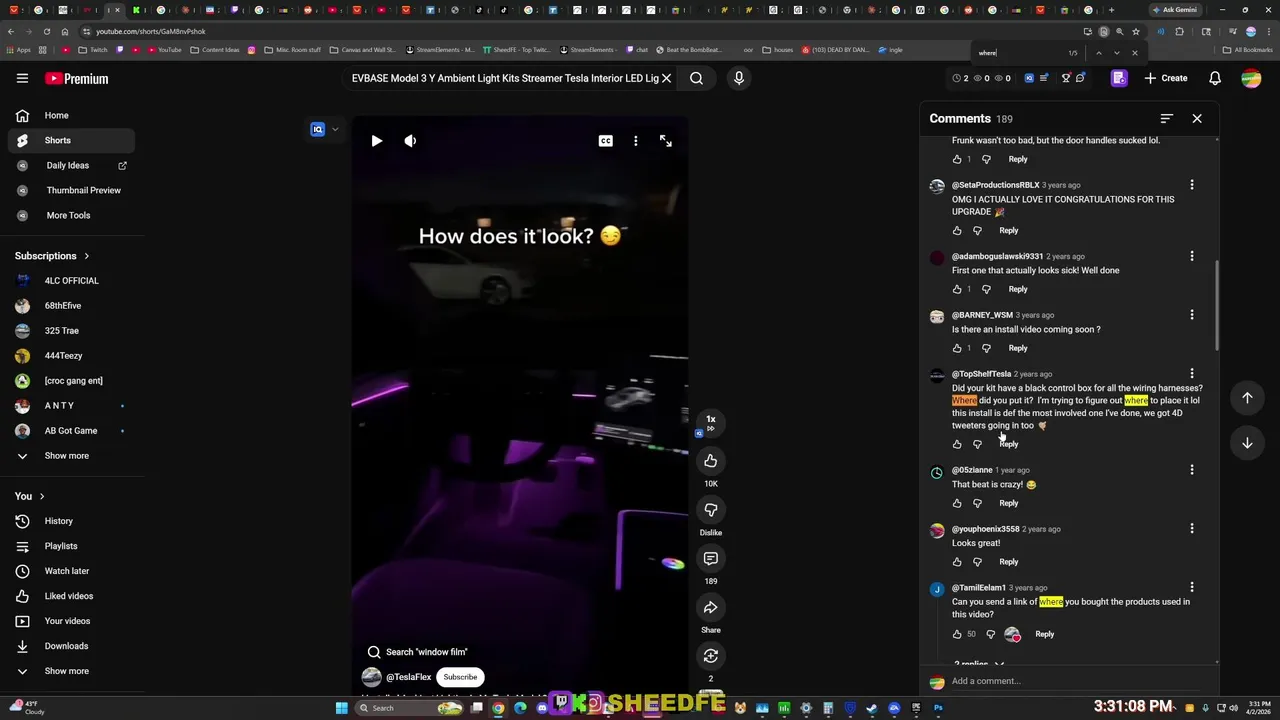Open Liked videos
This screenshot has width=1280, height=720.
tap(72, 596)
